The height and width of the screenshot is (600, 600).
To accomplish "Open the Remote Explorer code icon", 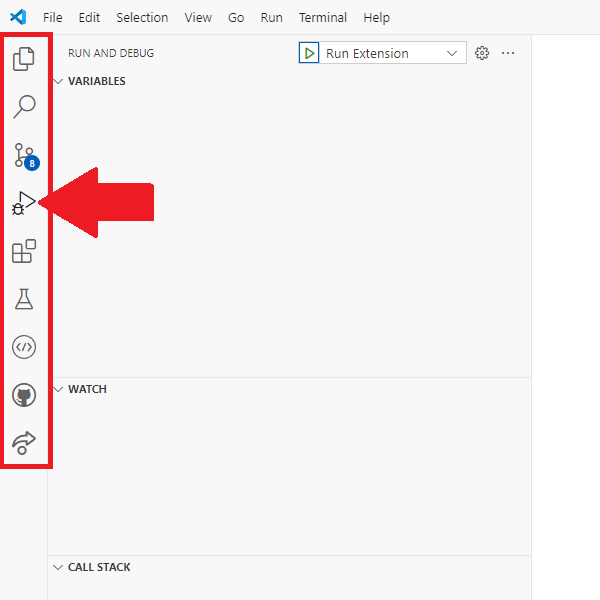I will (24, 347).
